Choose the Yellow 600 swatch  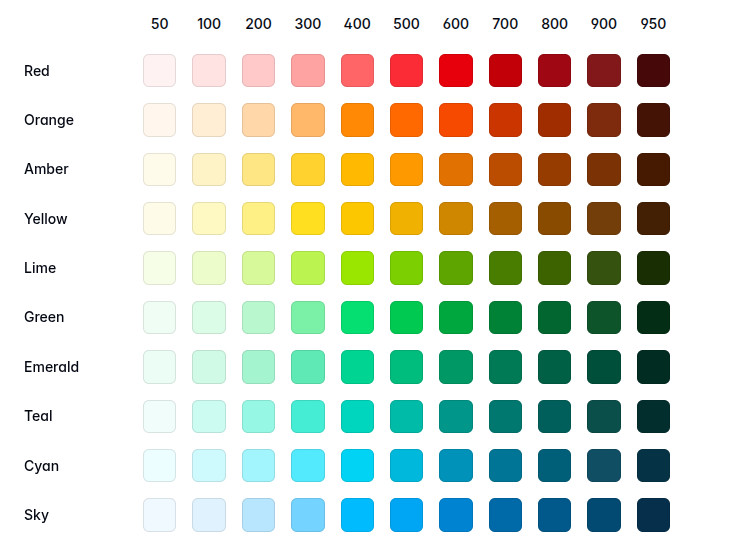tap(455, 219)
